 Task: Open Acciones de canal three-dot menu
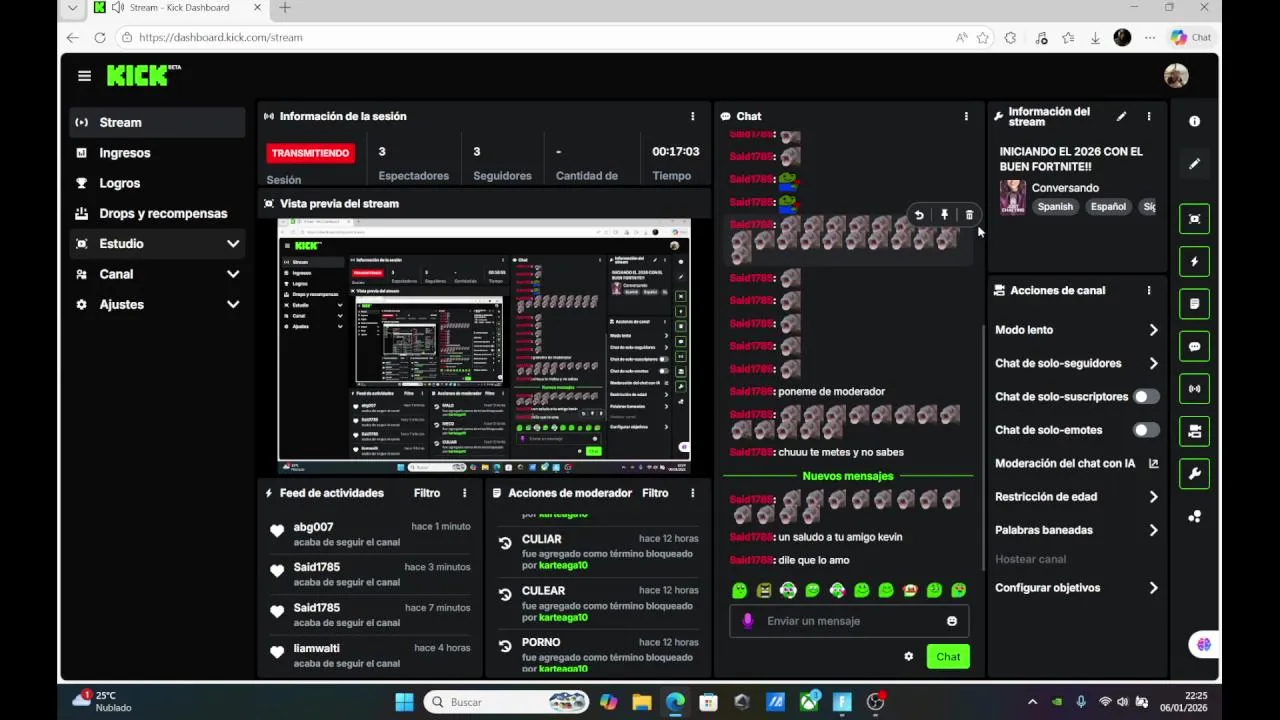(x=1149, y=290)
